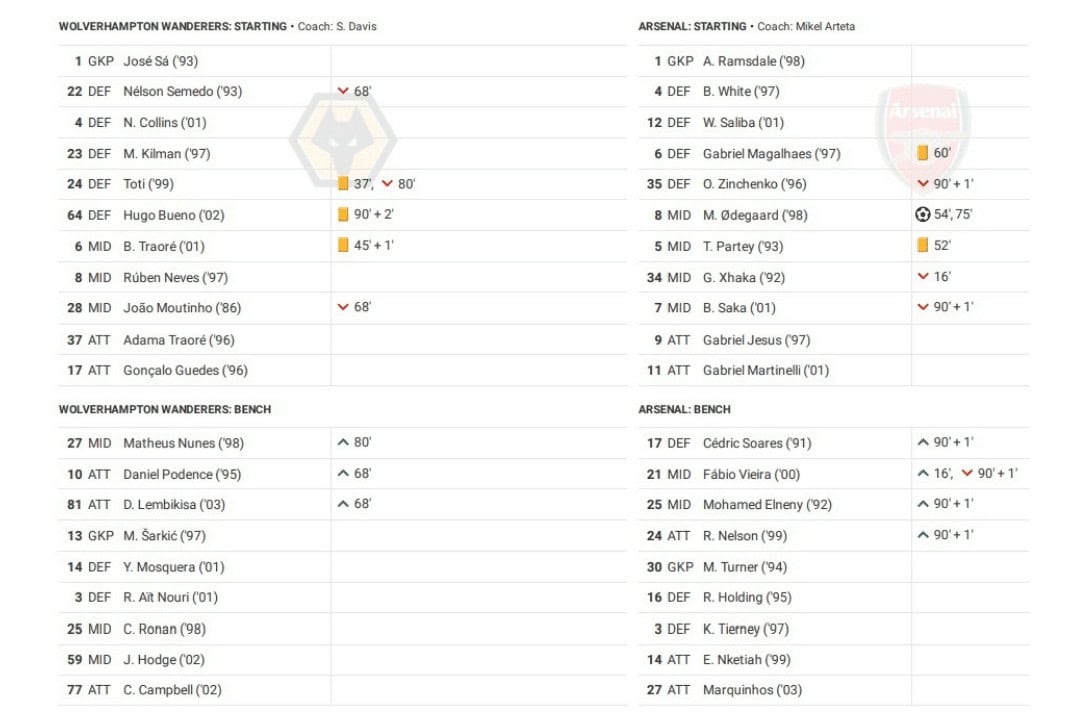This screenshot has height=712, width=1068.
Task: Click the Arsenal: Bench section header
Action: 684,409
